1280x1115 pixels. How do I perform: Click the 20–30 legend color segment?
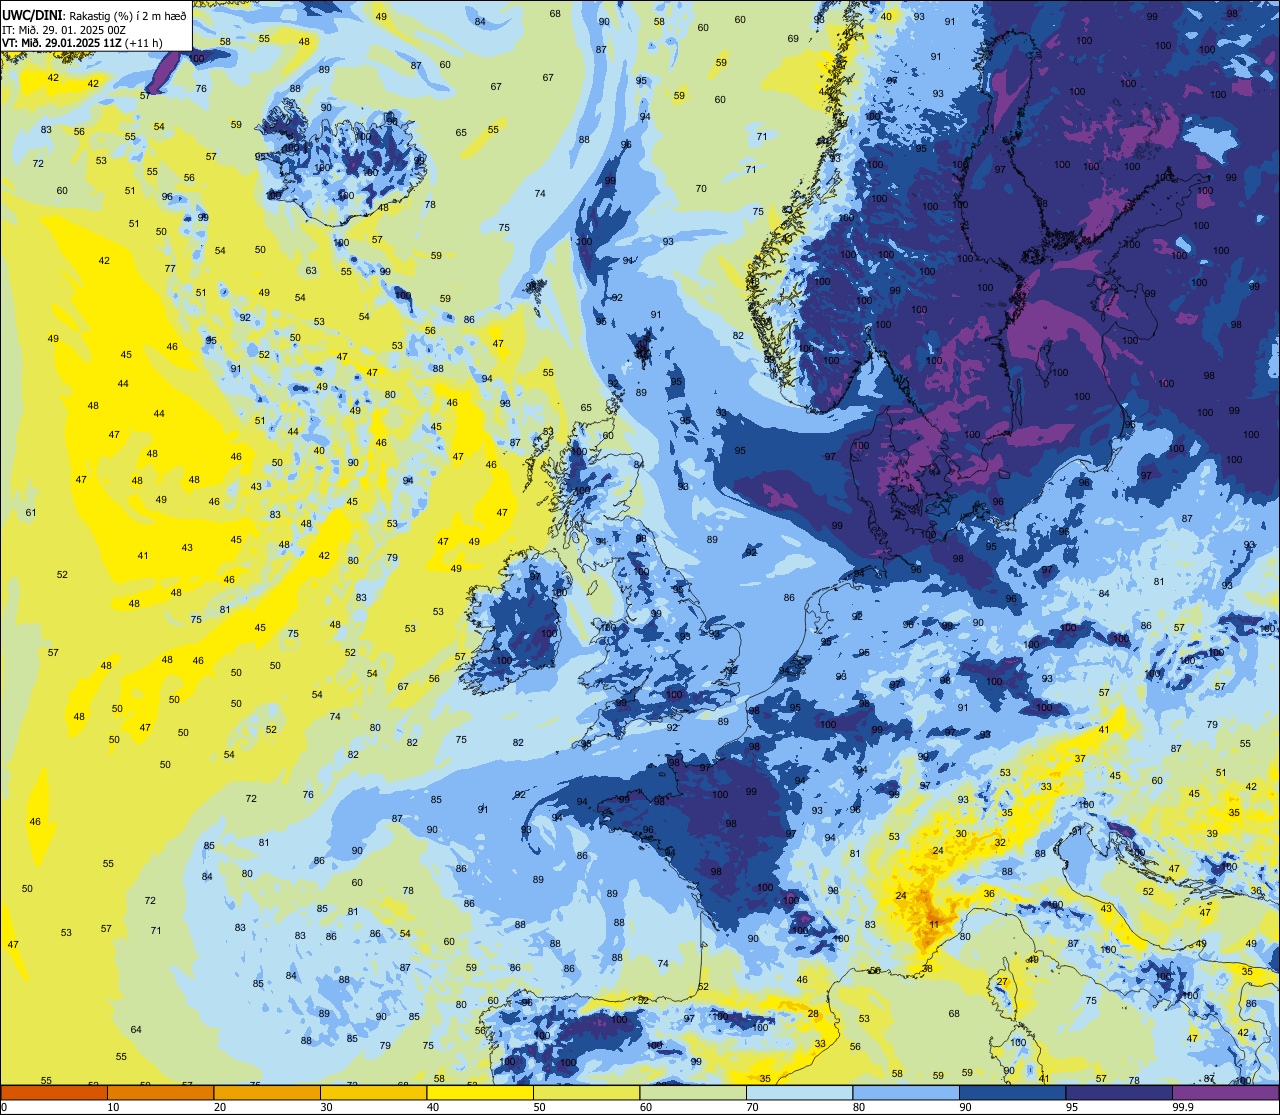pos(267,1092)
